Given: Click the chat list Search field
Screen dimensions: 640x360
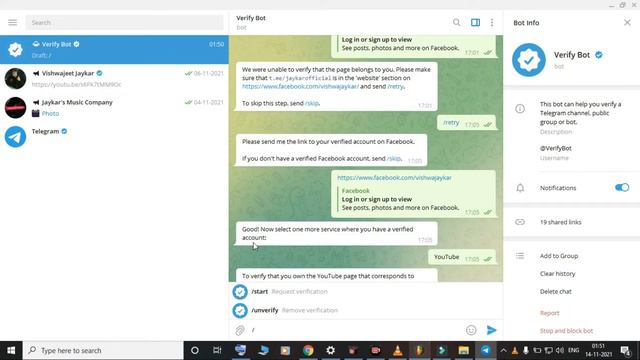Looking at the screenshot, I should (124, 22).
